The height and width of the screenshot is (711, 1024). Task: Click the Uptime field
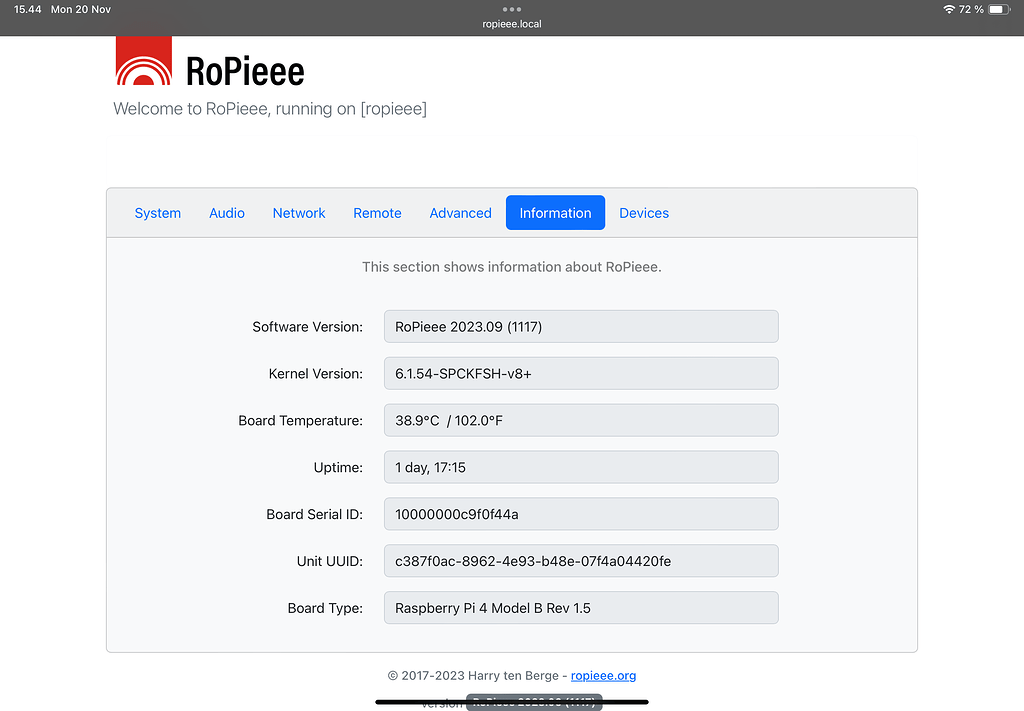tap(580, 467)
